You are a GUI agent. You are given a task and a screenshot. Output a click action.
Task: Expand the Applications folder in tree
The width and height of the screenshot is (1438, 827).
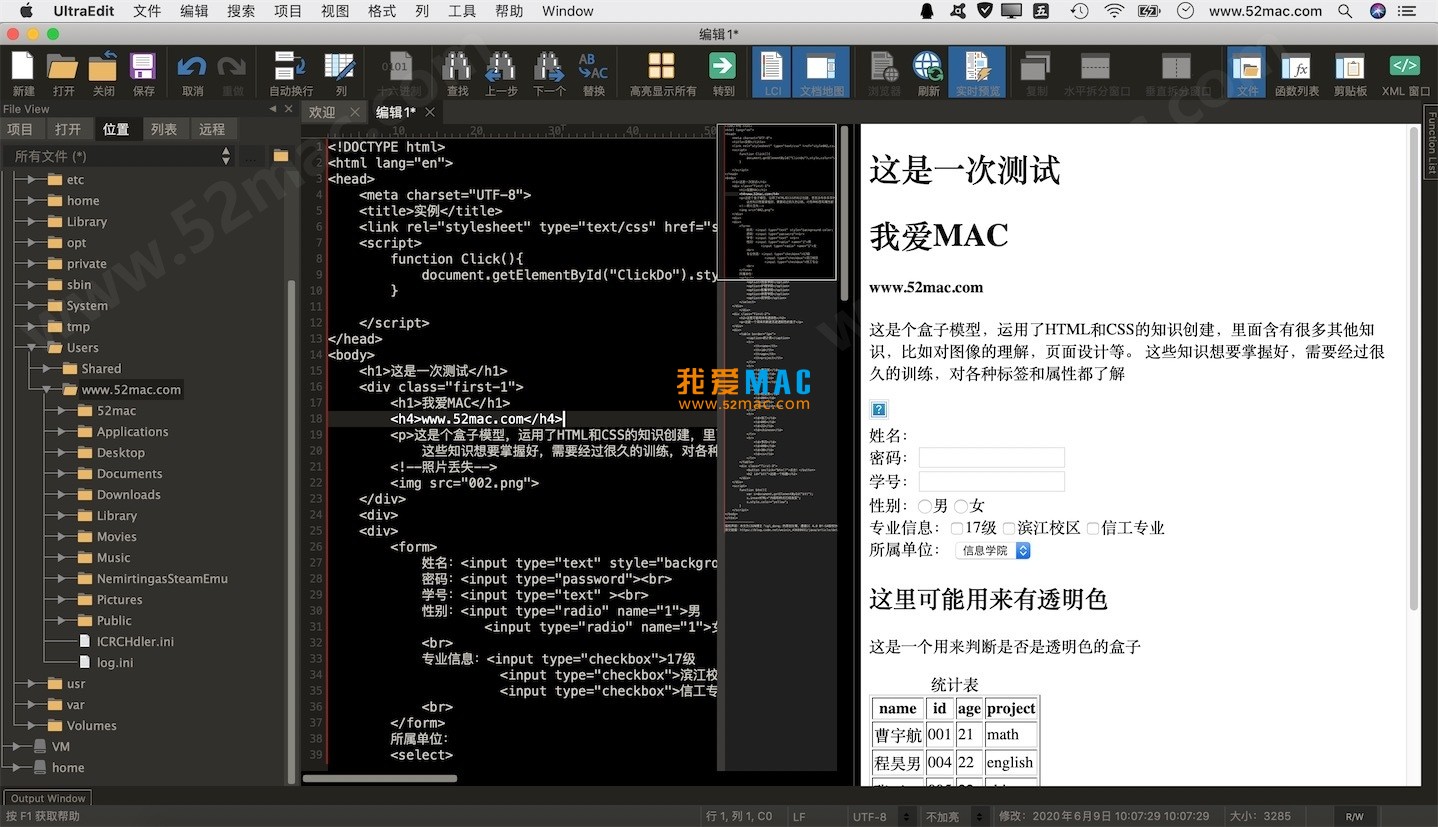[62, 432]
